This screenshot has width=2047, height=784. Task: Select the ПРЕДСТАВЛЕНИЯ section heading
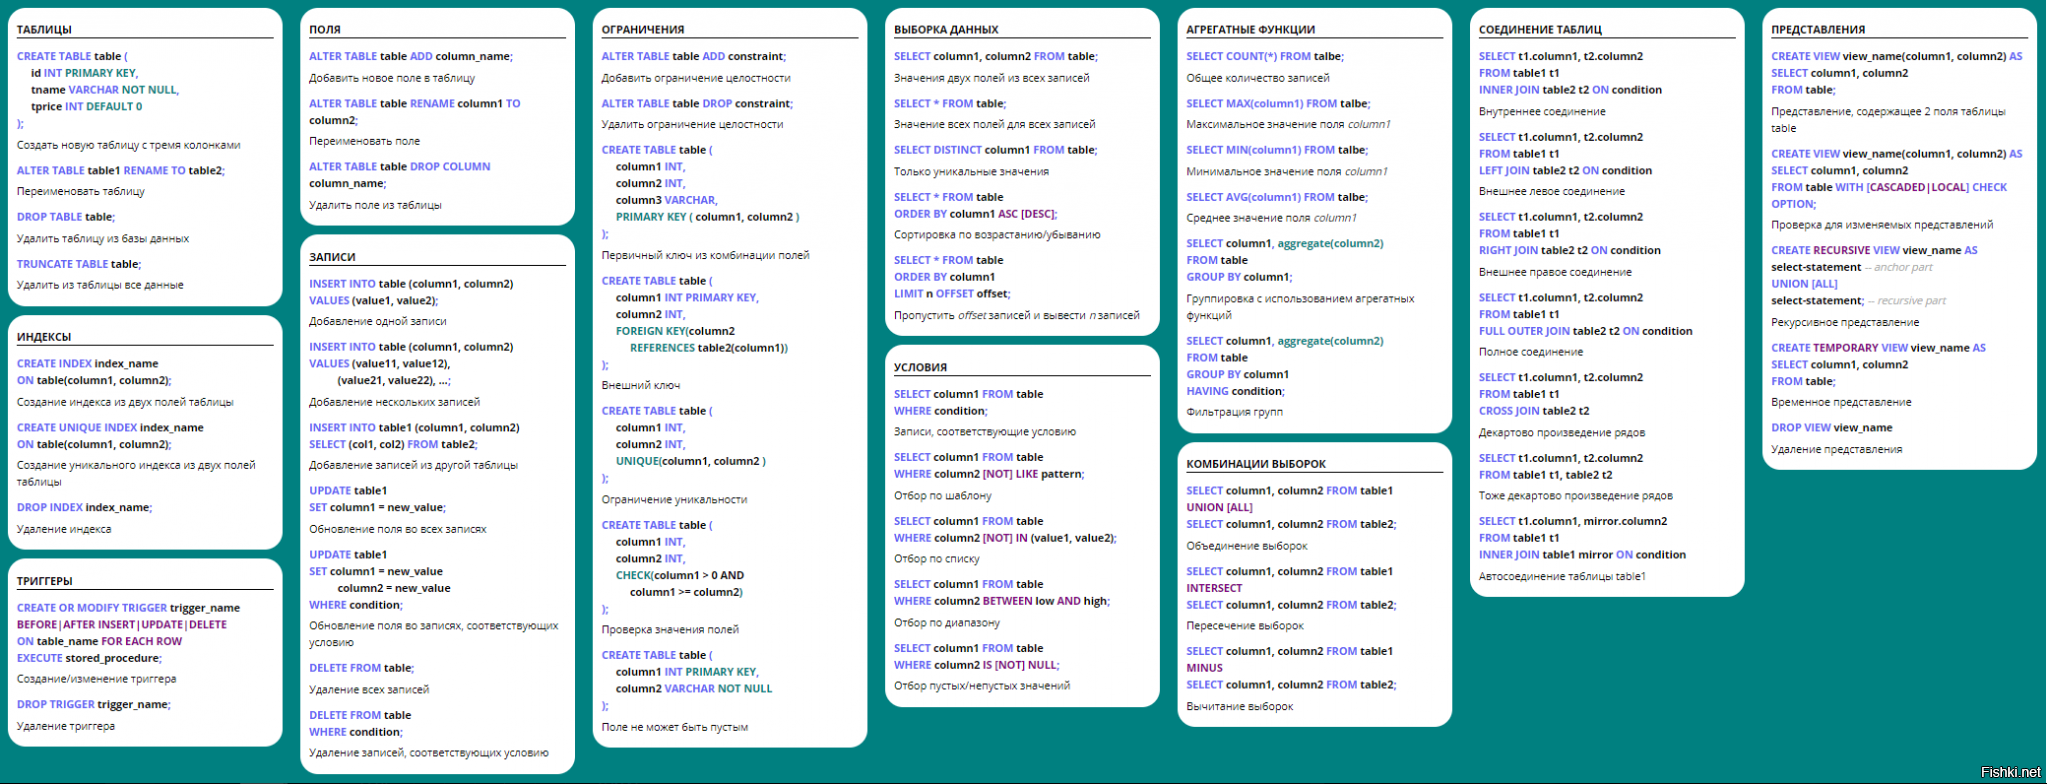[x=1818, y=30]
